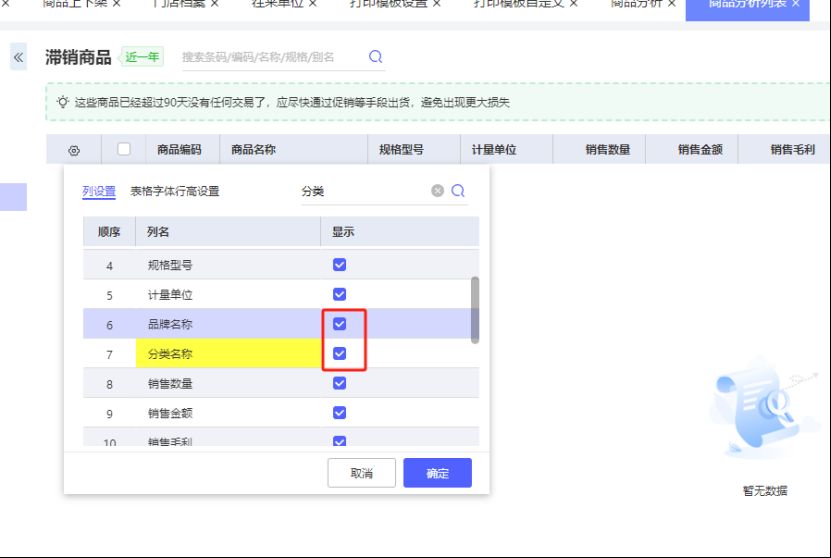The image size is (831, 558).
Task: Click the magnifier icon in column settings search
Action: tap(458, 191)
